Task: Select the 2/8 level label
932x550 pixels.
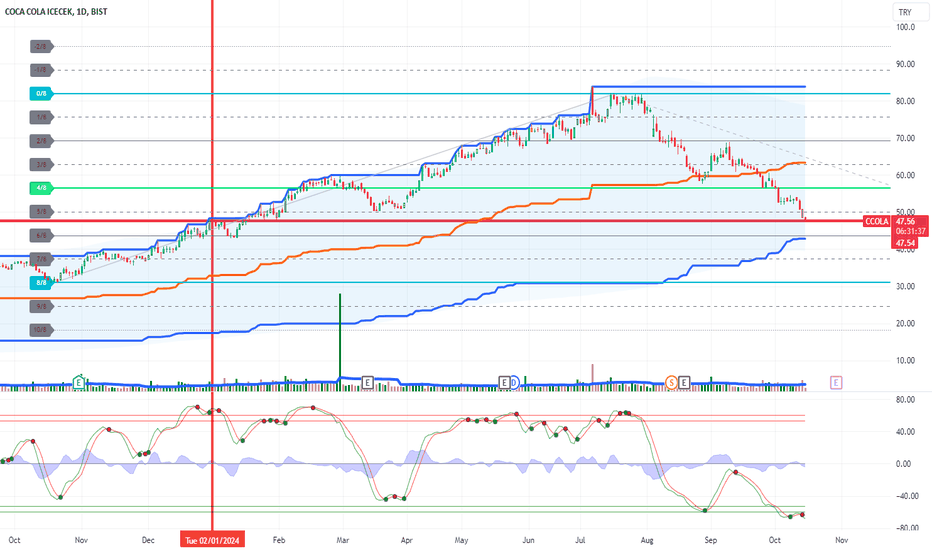Action: (x=41, y=141)
